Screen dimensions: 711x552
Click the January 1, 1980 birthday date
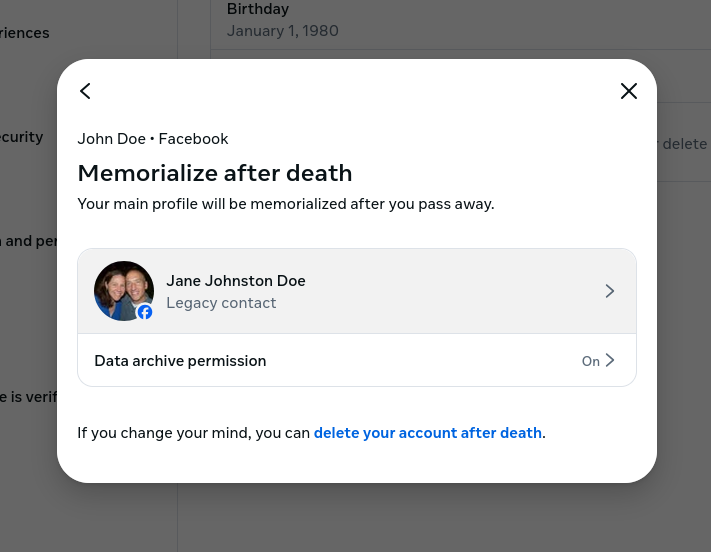pos(282,31)
